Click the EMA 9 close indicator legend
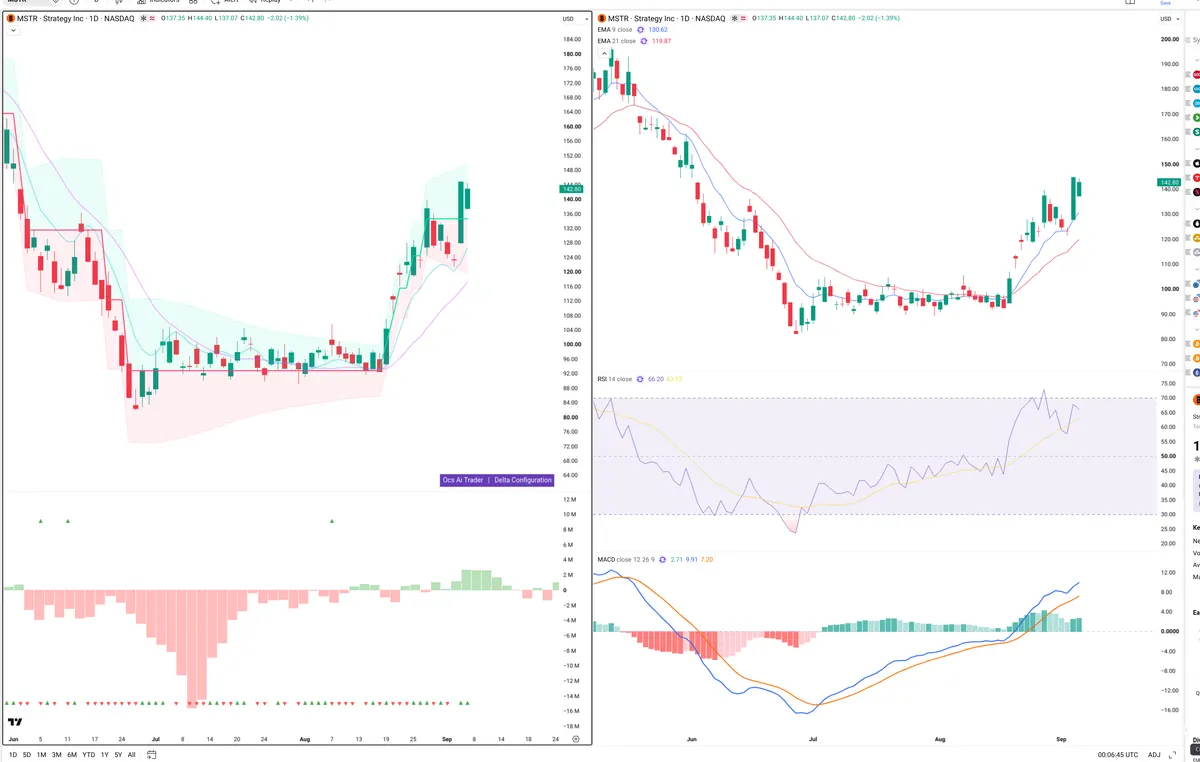The width and height of the screenshot is (1200, 762). (615, 30)
